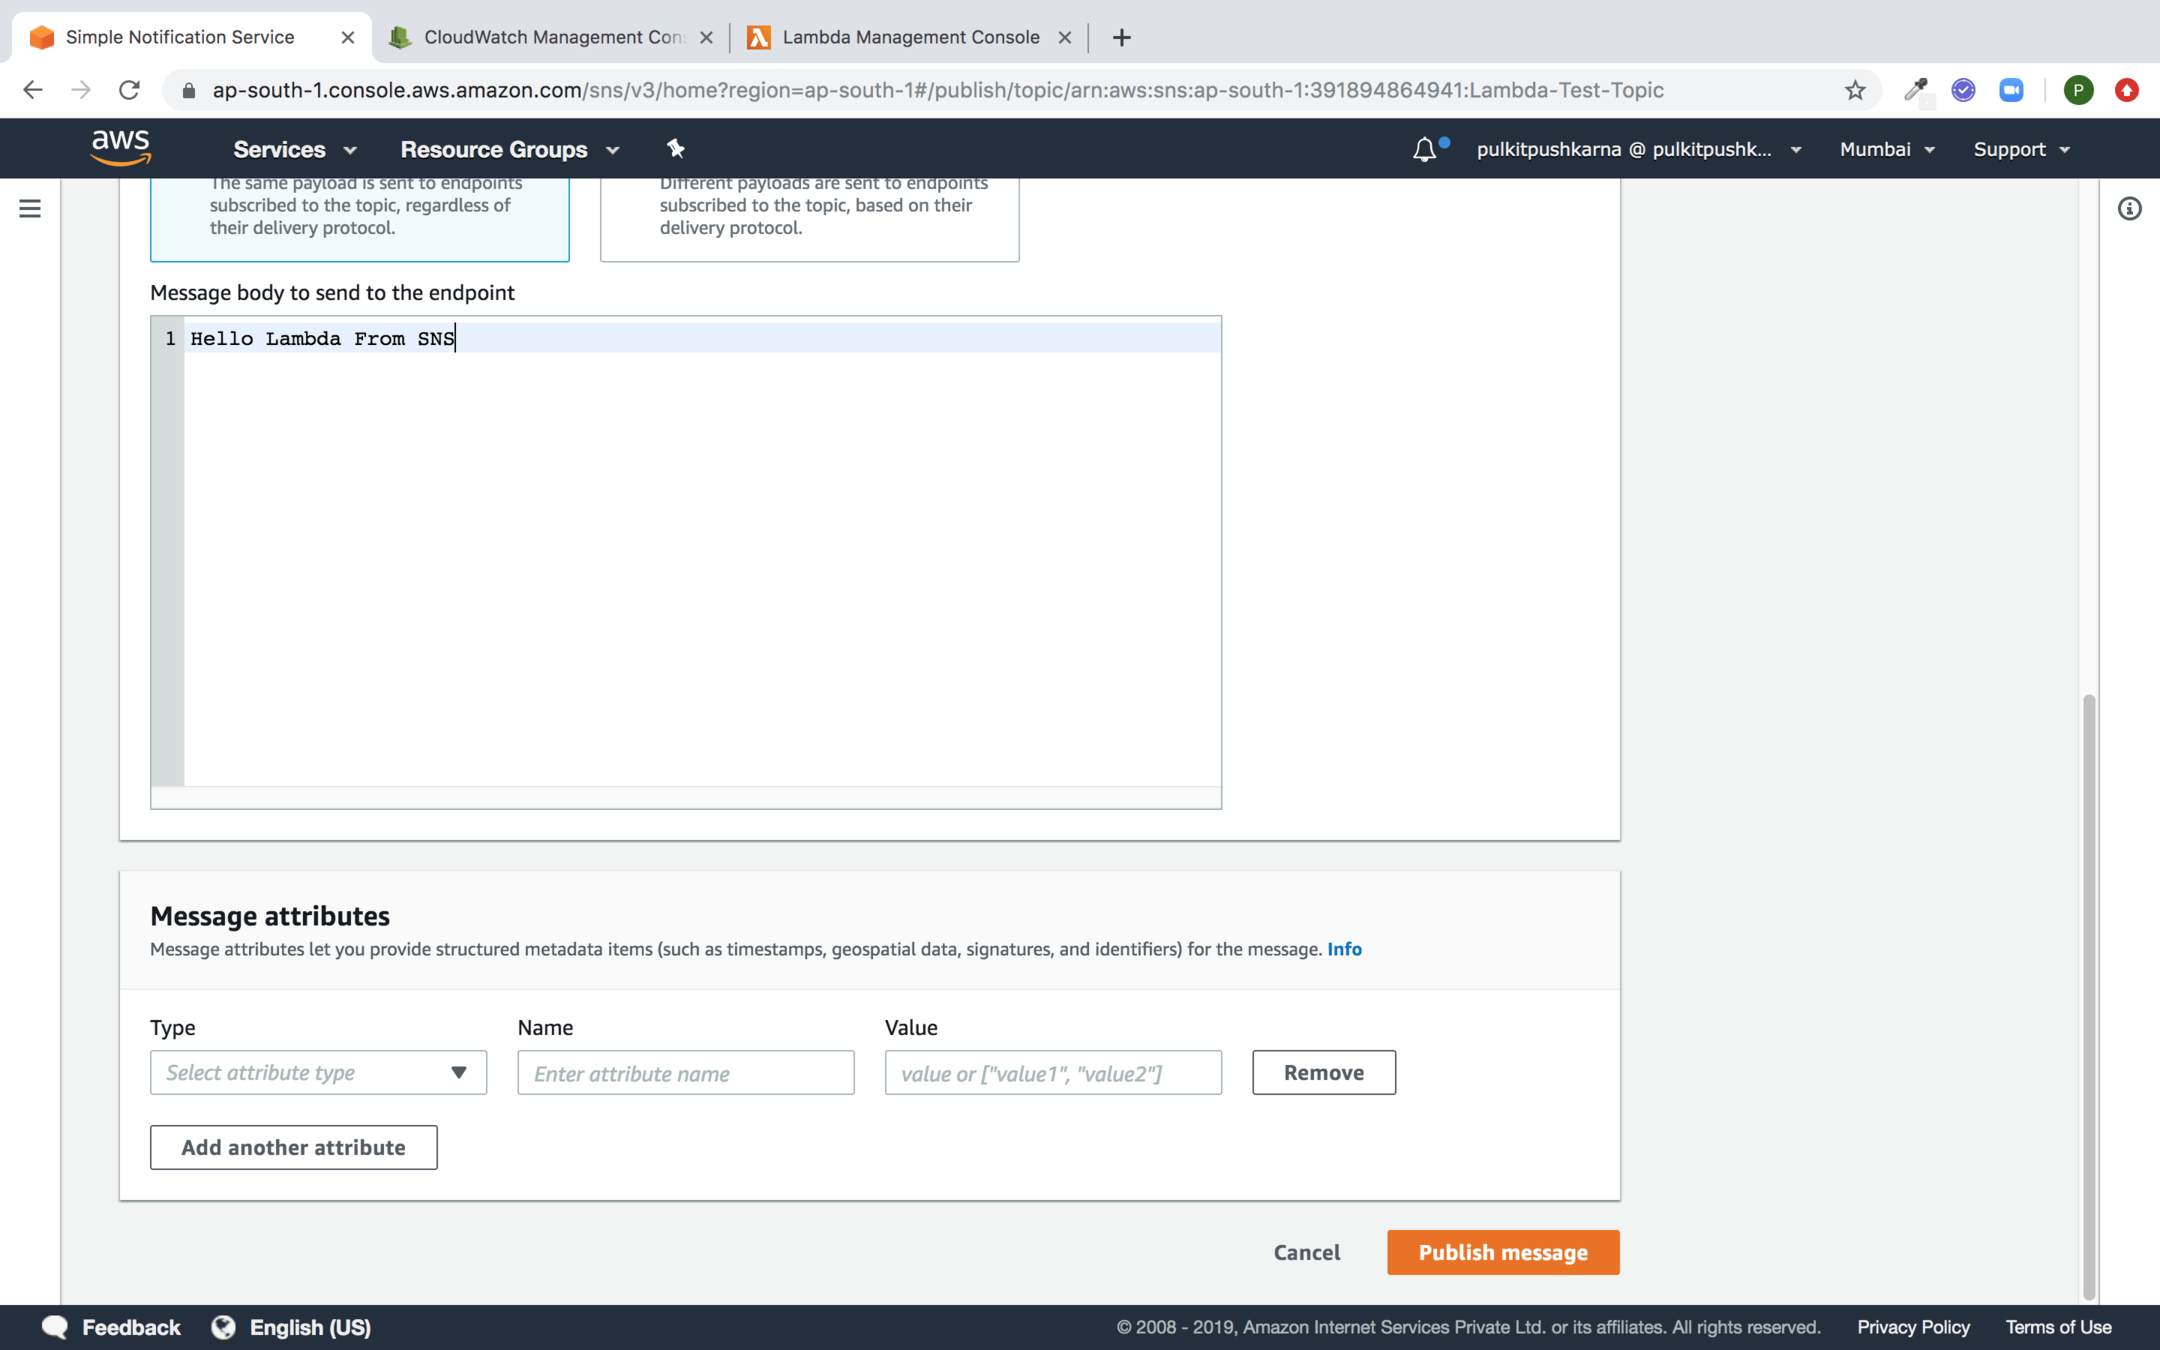Image resolution: width=2160 pixels, height=1350 pixels.
Task: Open the hamburger side navigation menu
Action: (x=30, y=208)
